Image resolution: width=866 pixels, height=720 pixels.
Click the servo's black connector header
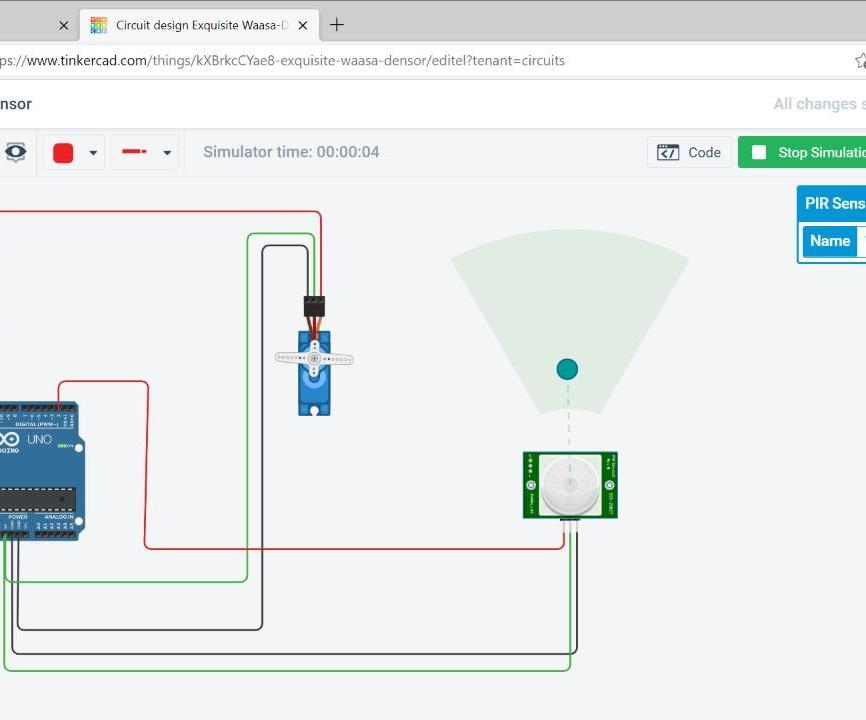point(314,305)
